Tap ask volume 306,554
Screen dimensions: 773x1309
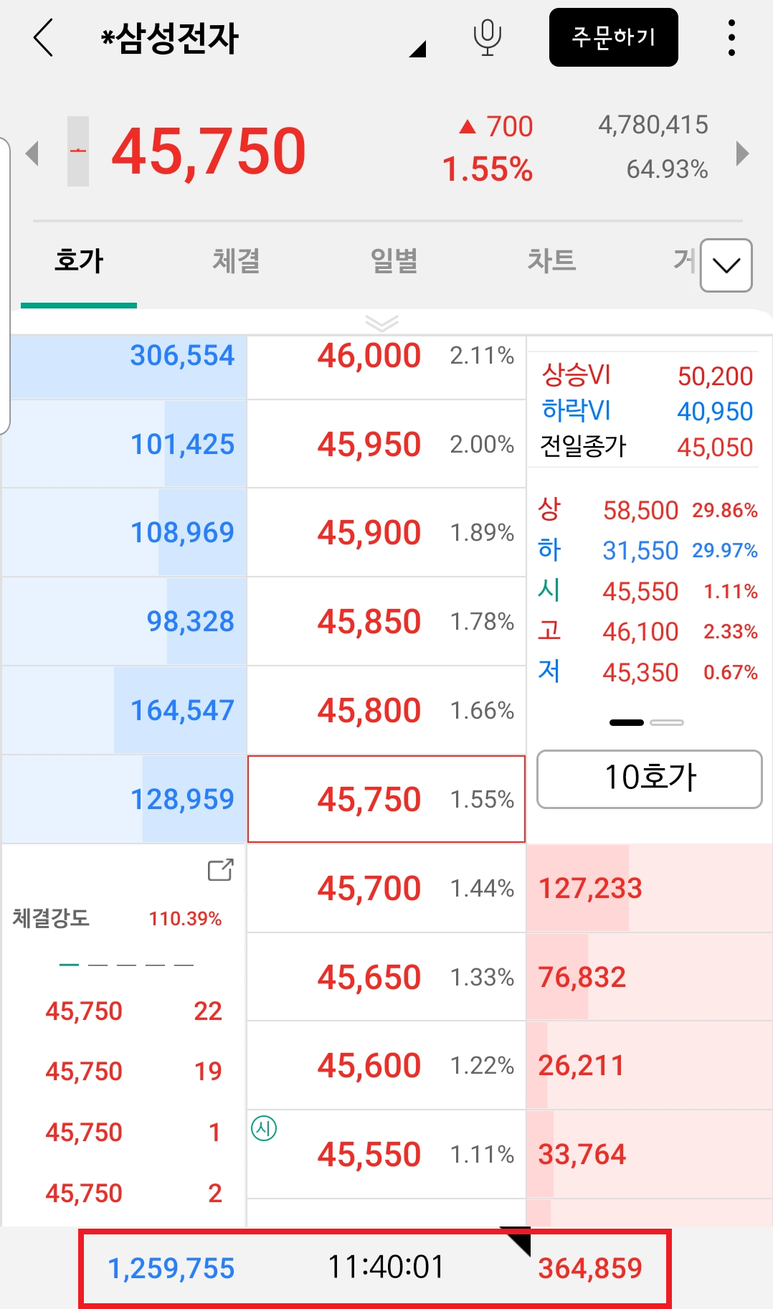(x=182, y=355)
